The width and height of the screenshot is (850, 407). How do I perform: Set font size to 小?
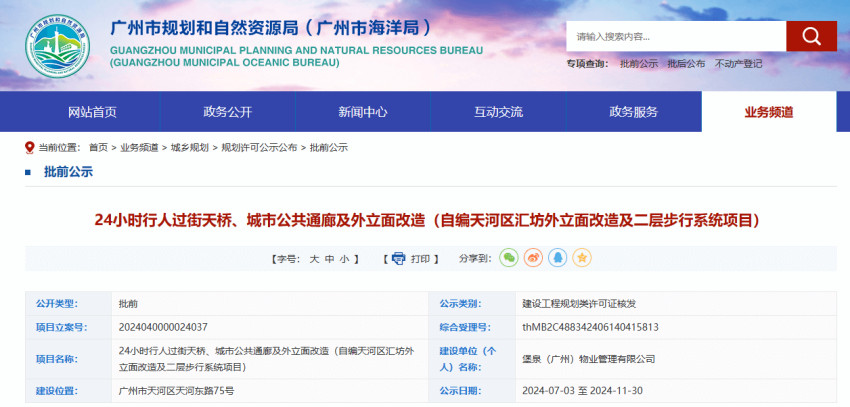pyautogui.click(x=344, y=259)
